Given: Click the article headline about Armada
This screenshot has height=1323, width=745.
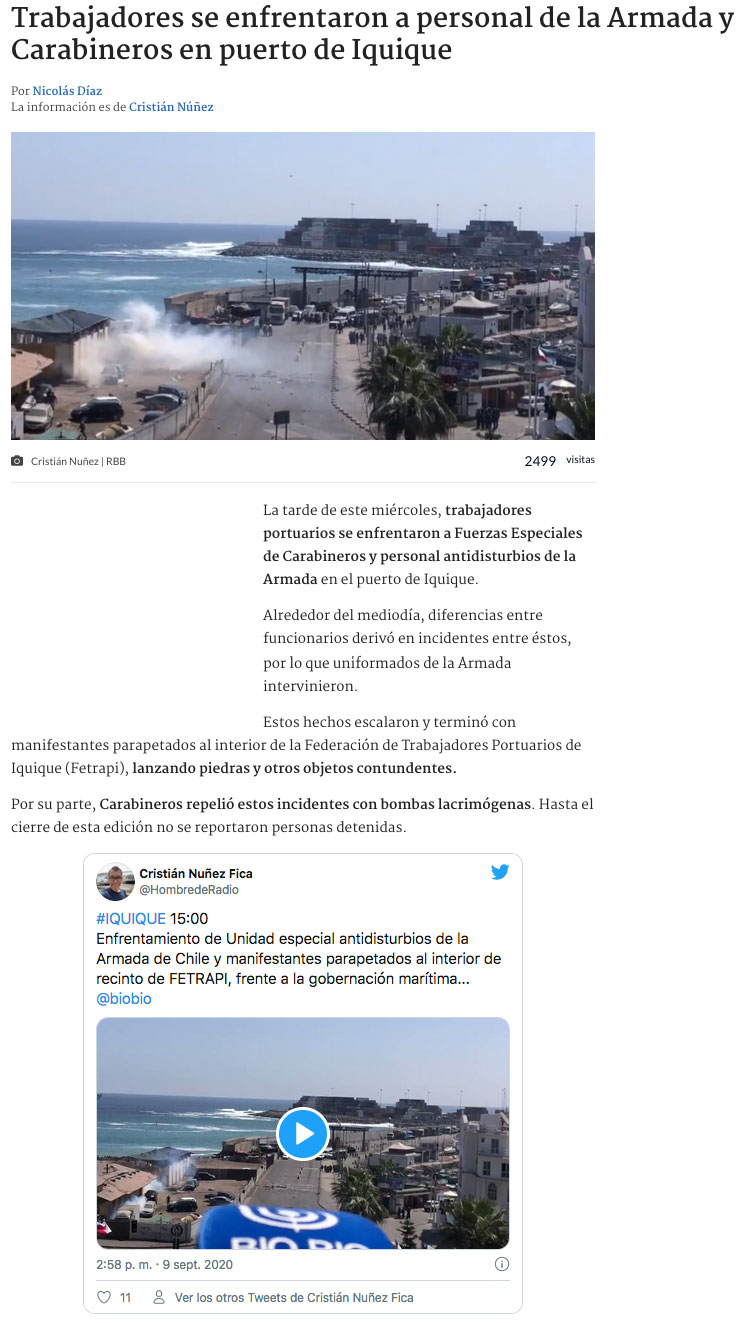Looking at the screenshot, I should (x=372, y=33).
